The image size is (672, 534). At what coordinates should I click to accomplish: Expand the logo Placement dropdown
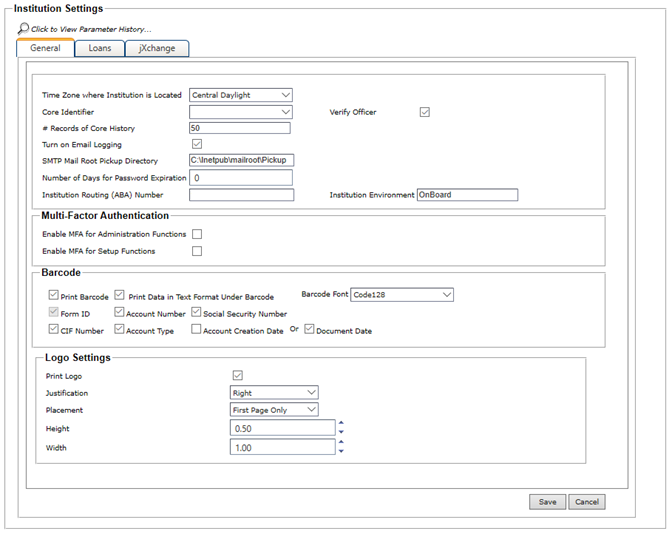tap(274, 410)
